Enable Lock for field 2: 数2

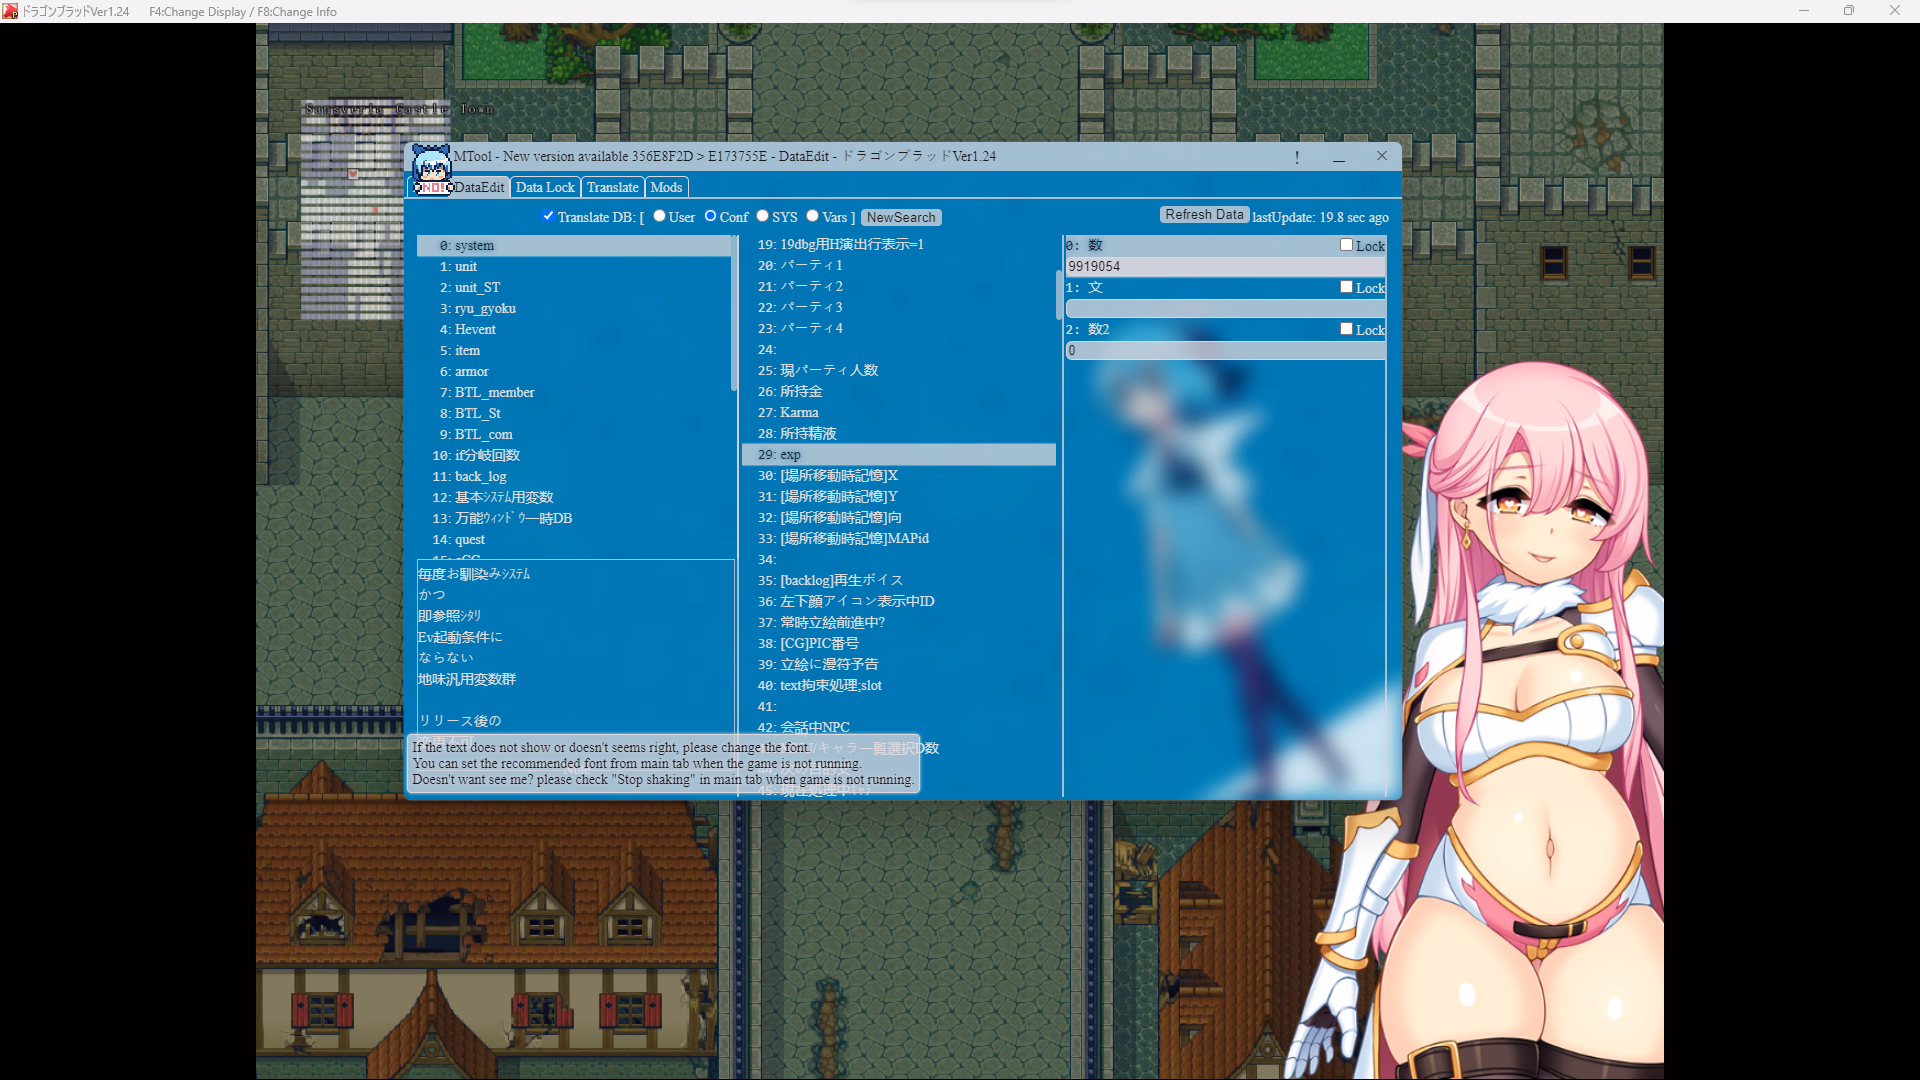[x=1346, y=329]
